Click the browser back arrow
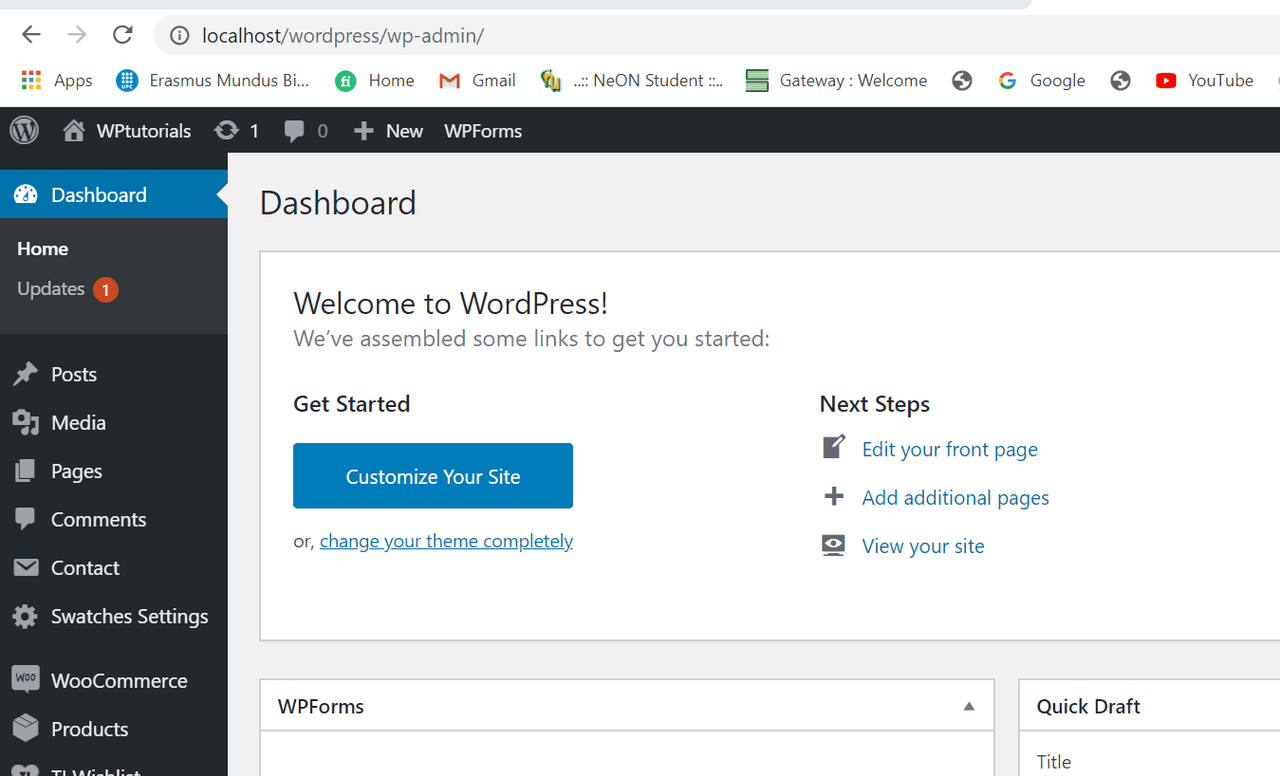This screenshot has height=776, width=1280. tap(31, 35)
